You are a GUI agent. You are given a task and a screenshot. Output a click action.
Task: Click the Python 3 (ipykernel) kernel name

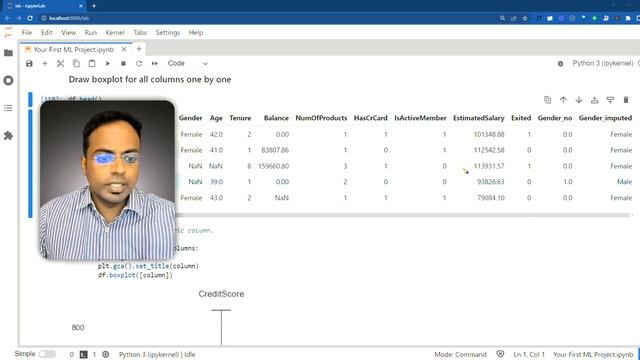click(603, 63)
